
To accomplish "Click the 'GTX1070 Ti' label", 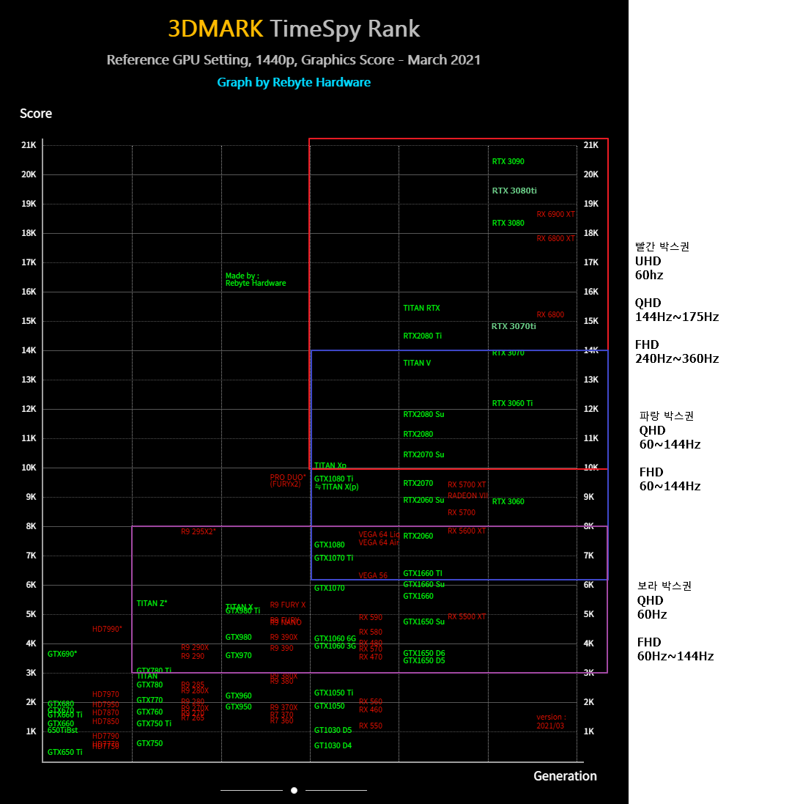I will [x=334, y=558].
